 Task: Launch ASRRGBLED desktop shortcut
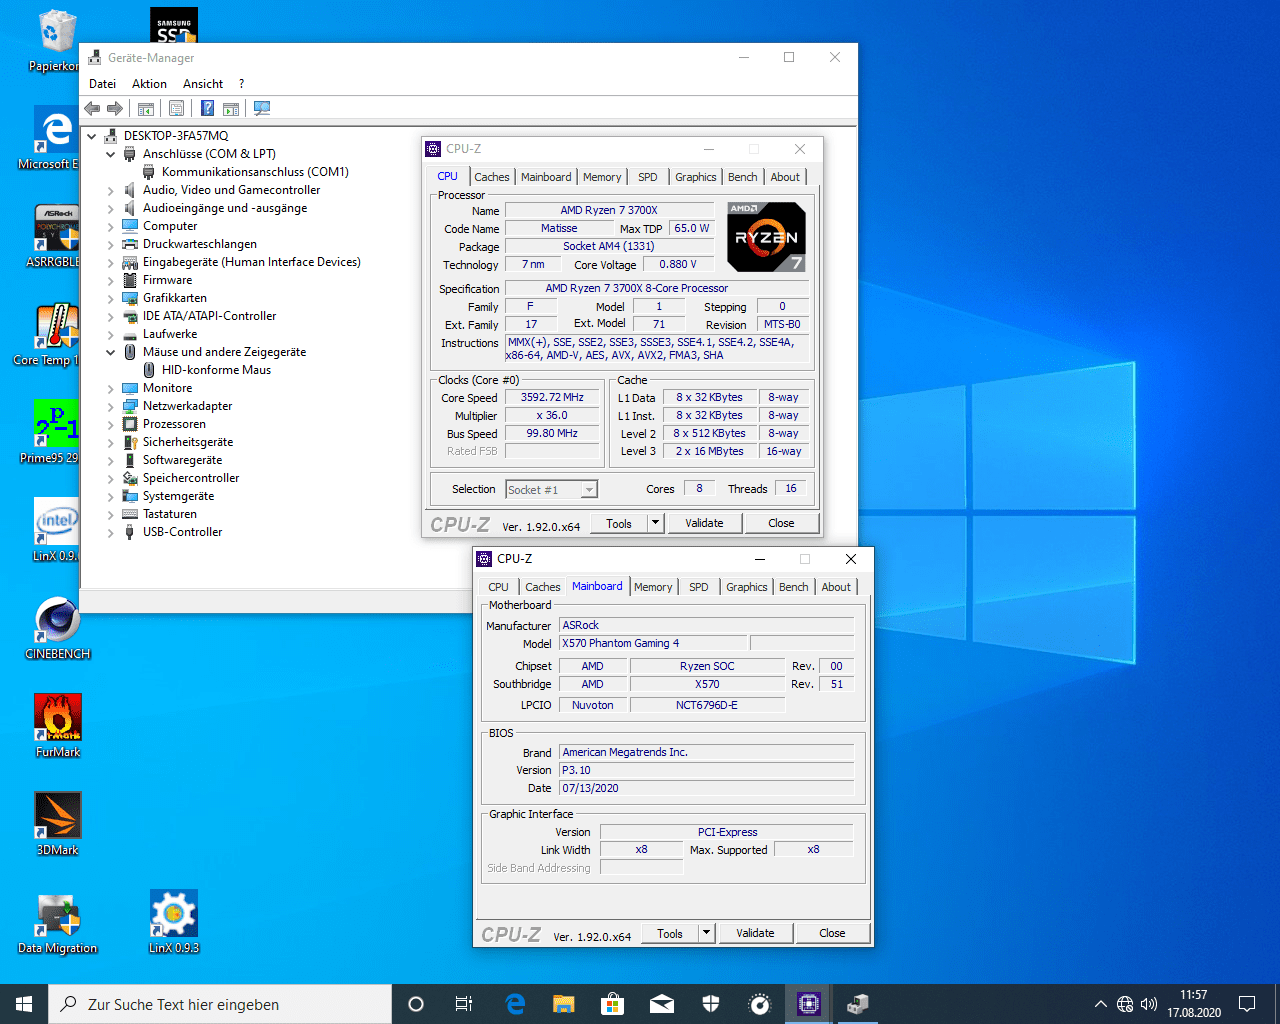click(x=57, y=236)
